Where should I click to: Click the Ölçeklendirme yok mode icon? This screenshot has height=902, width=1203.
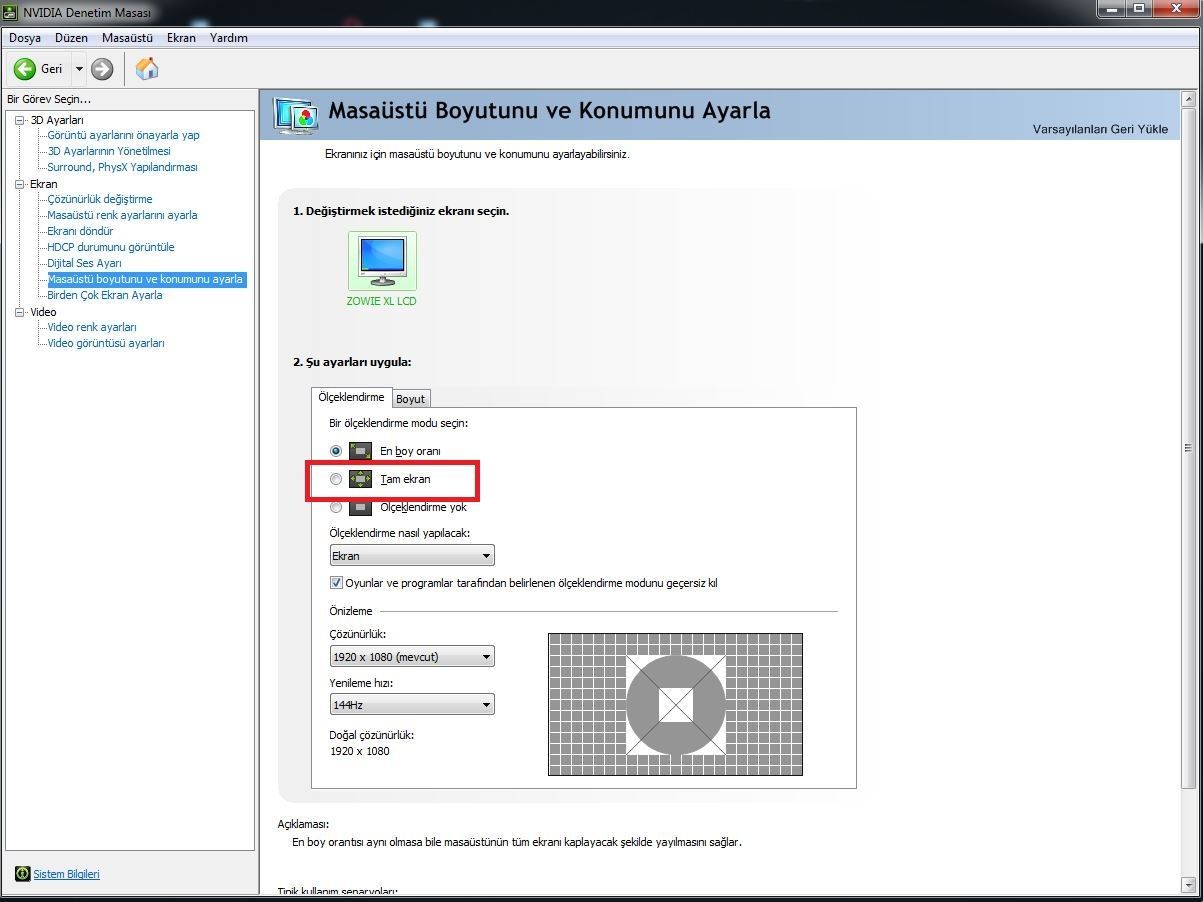tap(361, 507)
